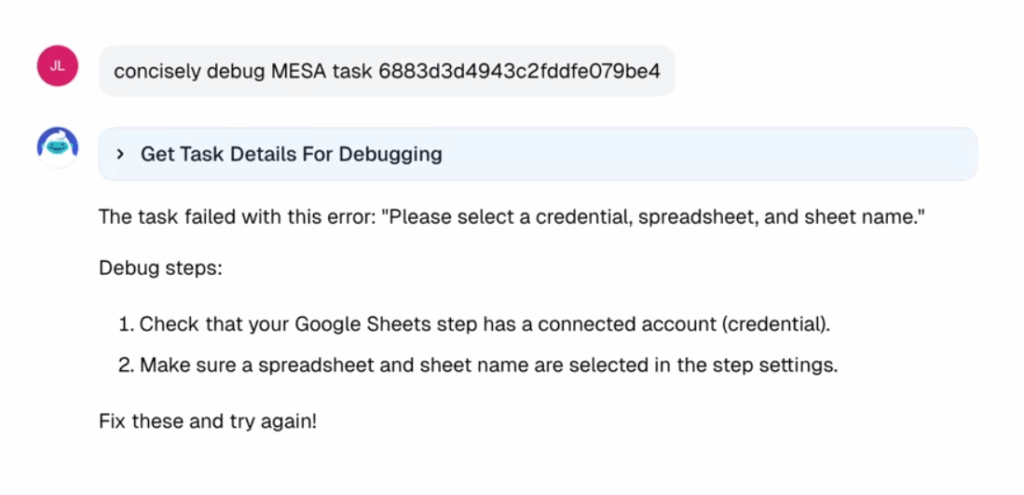Click the task ID 6883d3d4943c2fddfe079be4

pos(519,71)
